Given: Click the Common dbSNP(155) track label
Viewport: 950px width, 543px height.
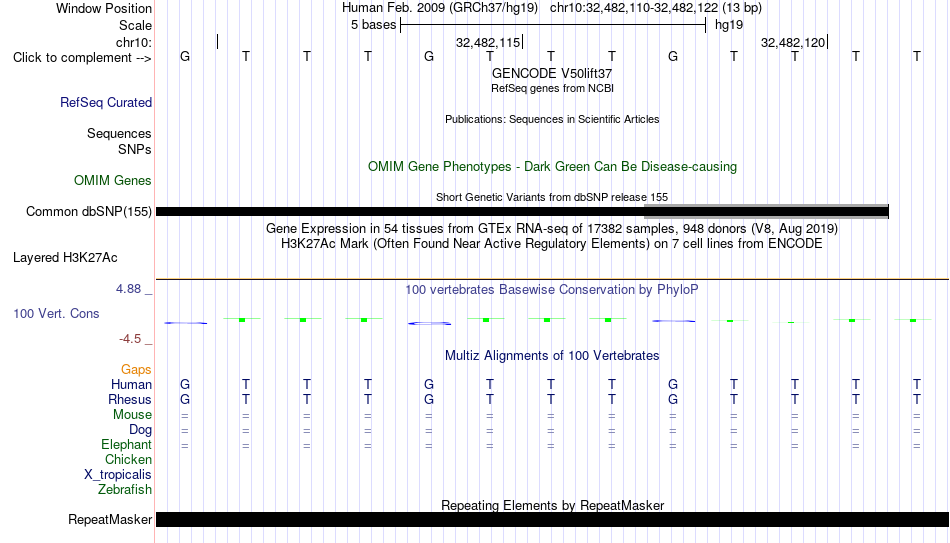Looking at the screenshot, I should [x=89, y=212].
